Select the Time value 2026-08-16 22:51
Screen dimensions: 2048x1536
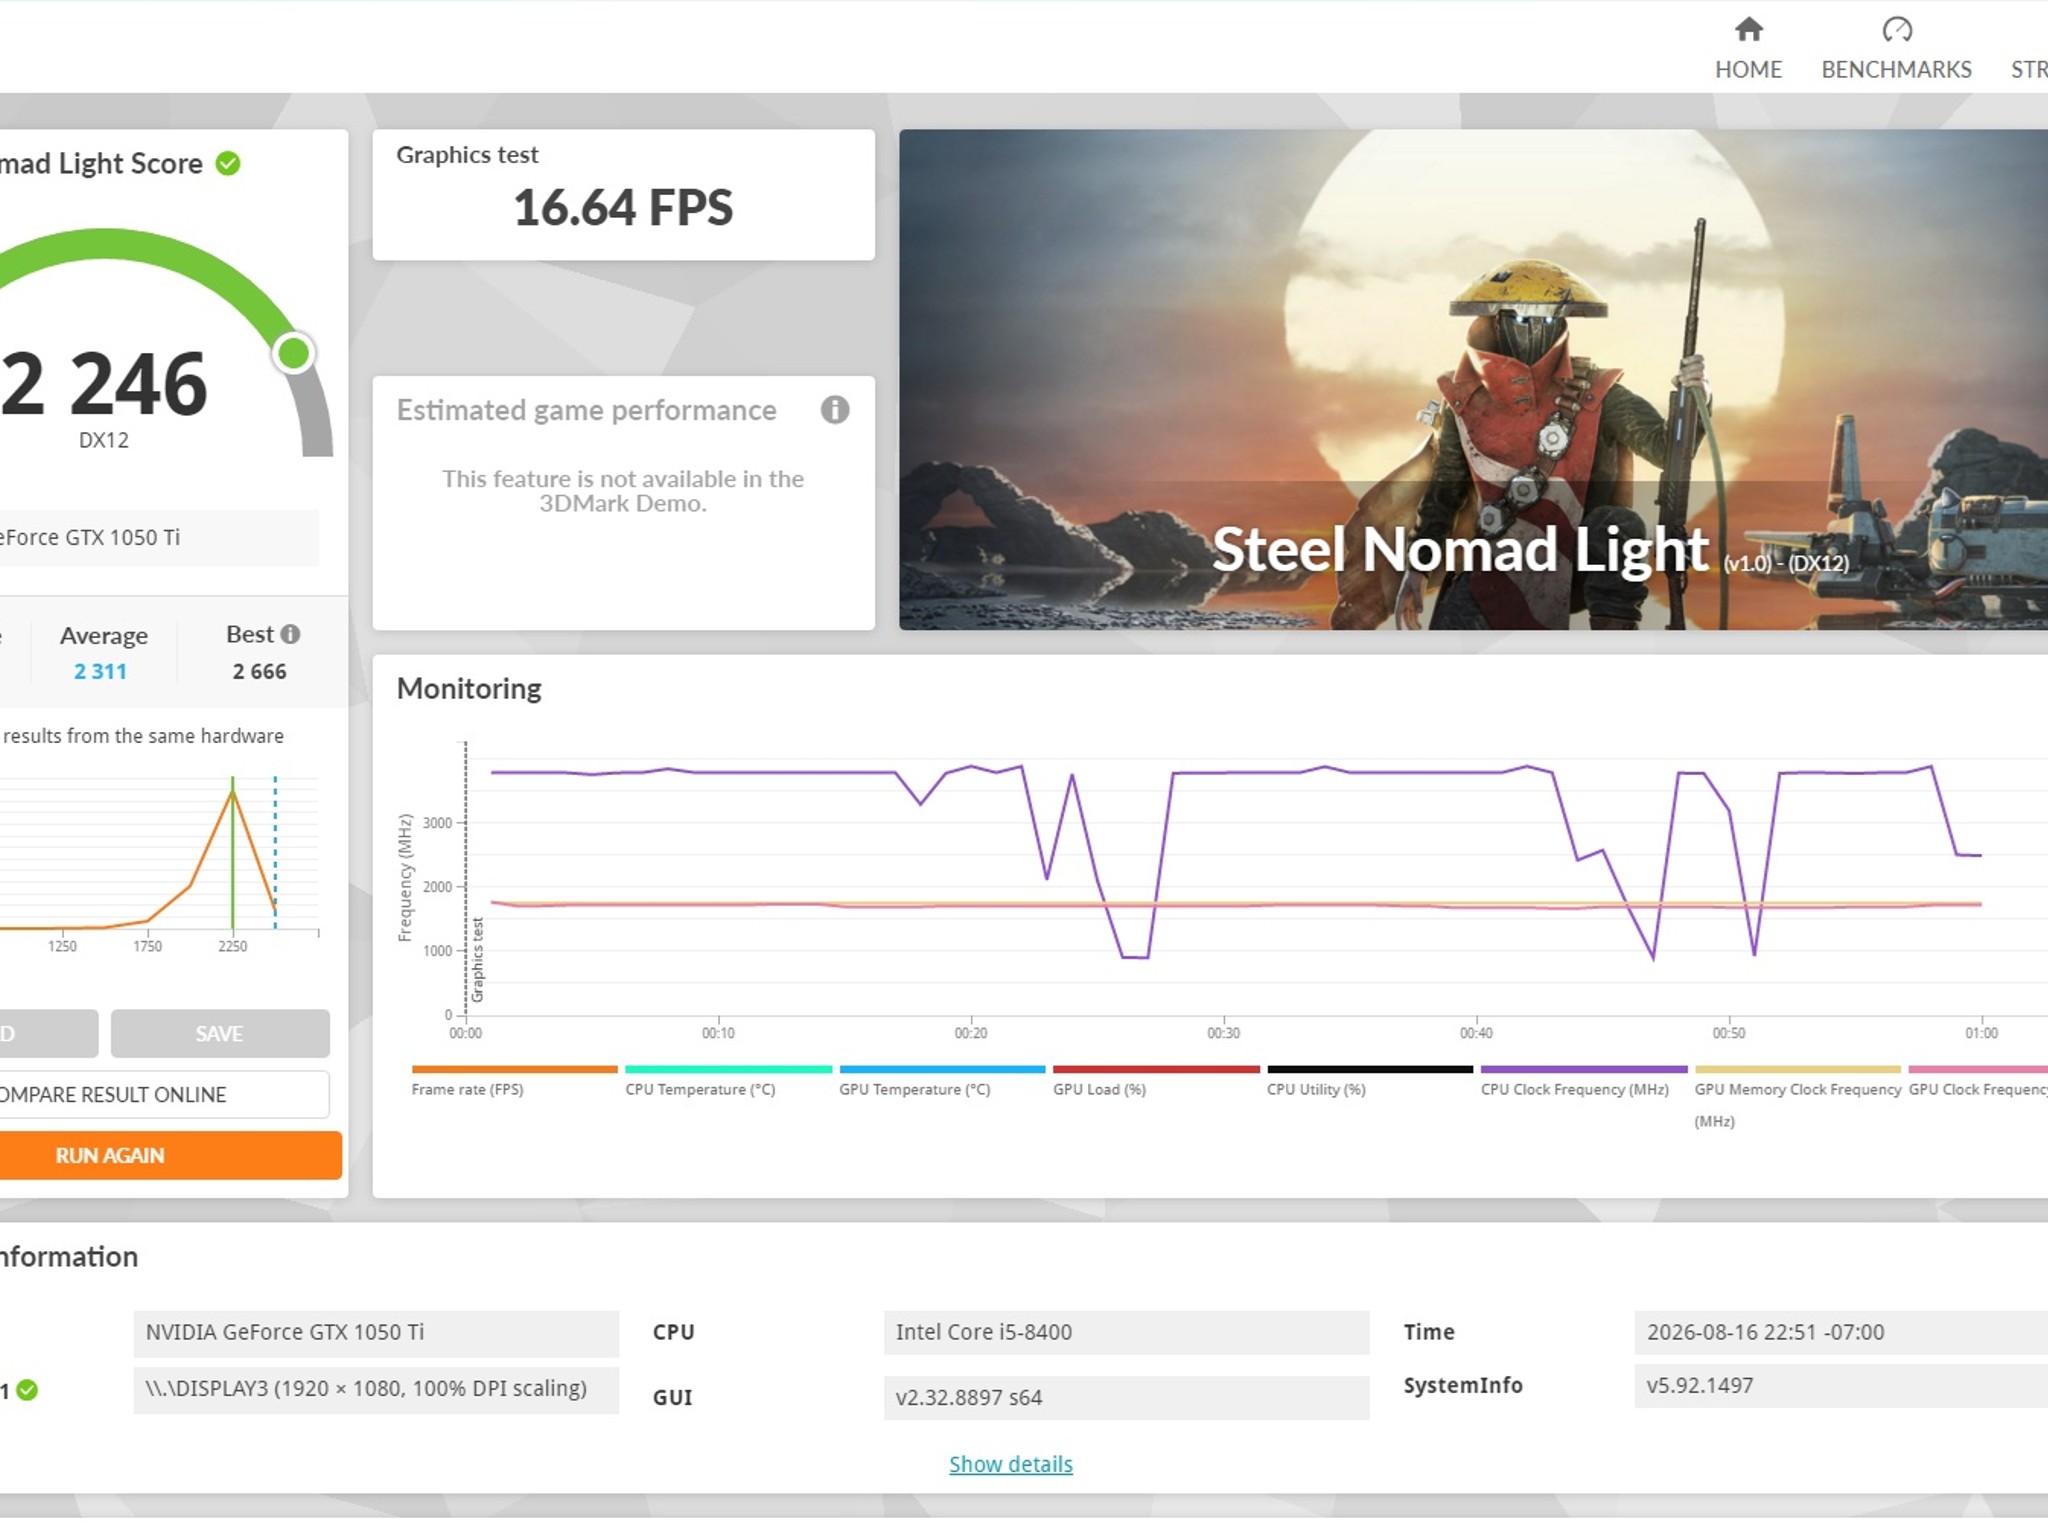point(1841,1332)
